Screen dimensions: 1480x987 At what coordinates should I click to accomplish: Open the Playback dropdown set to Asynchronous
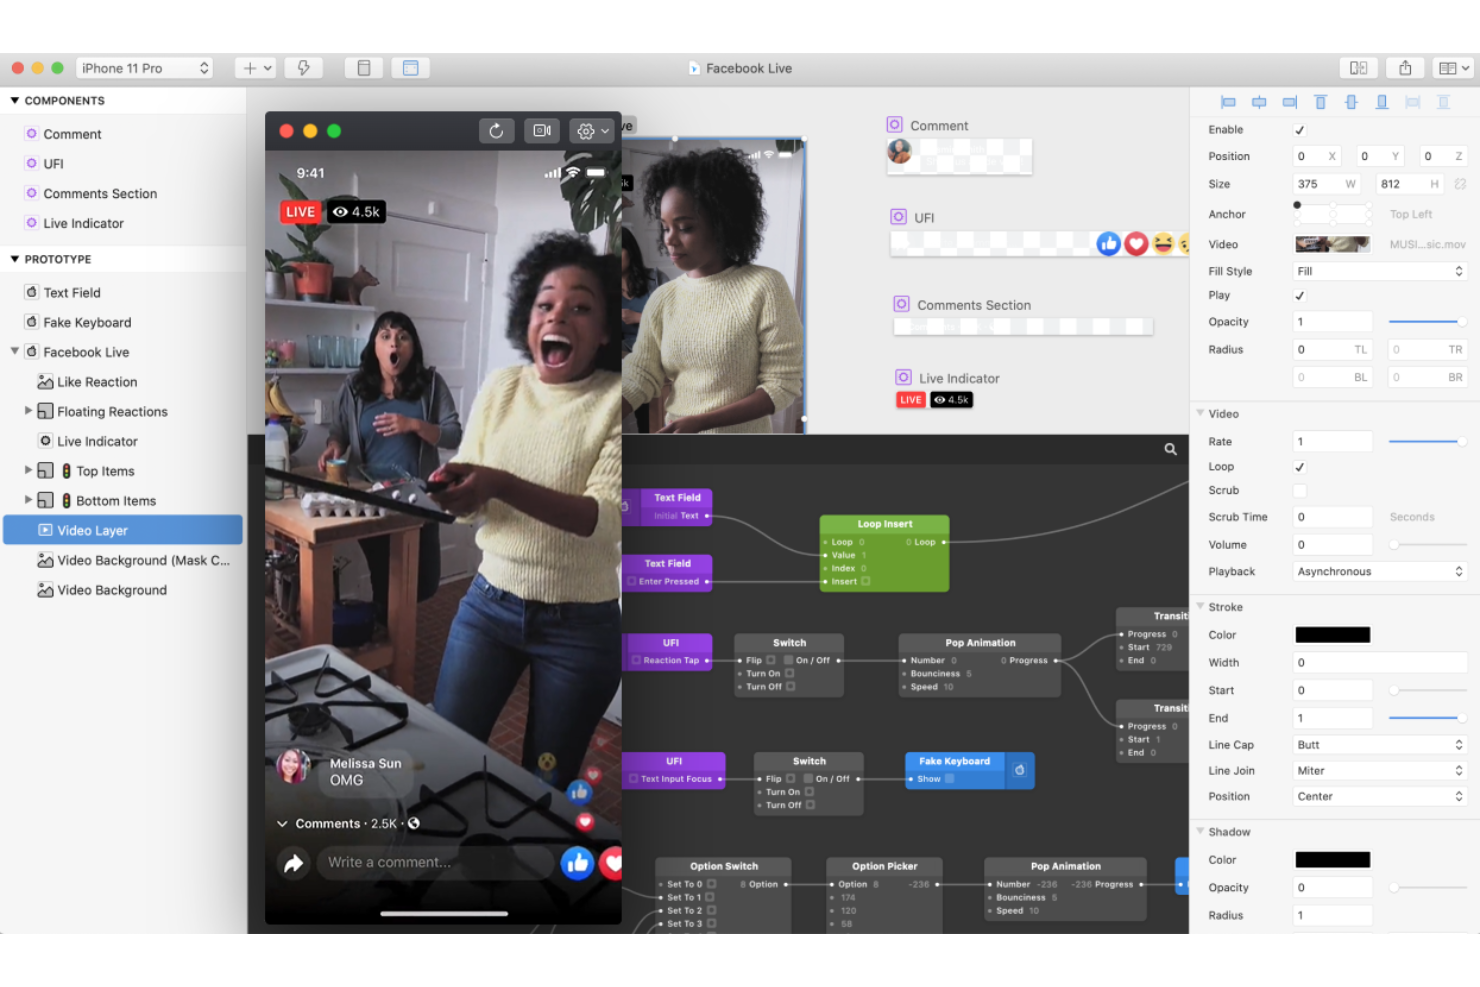[x=1379, y=572]
